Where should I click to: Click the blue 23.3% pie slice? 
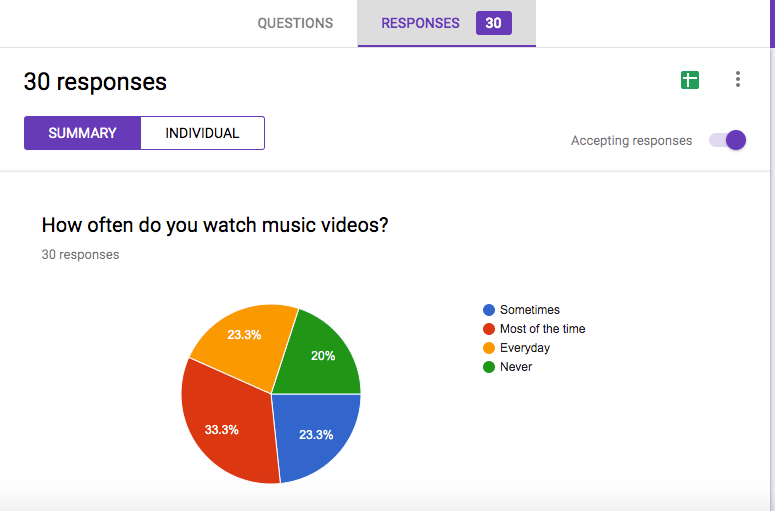315,433
